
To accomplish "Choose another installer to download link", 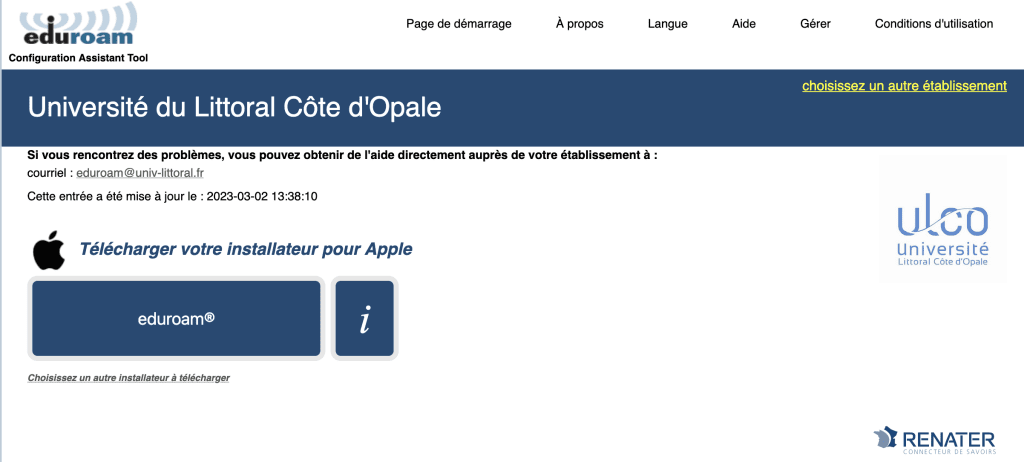I will coord(129,378).
